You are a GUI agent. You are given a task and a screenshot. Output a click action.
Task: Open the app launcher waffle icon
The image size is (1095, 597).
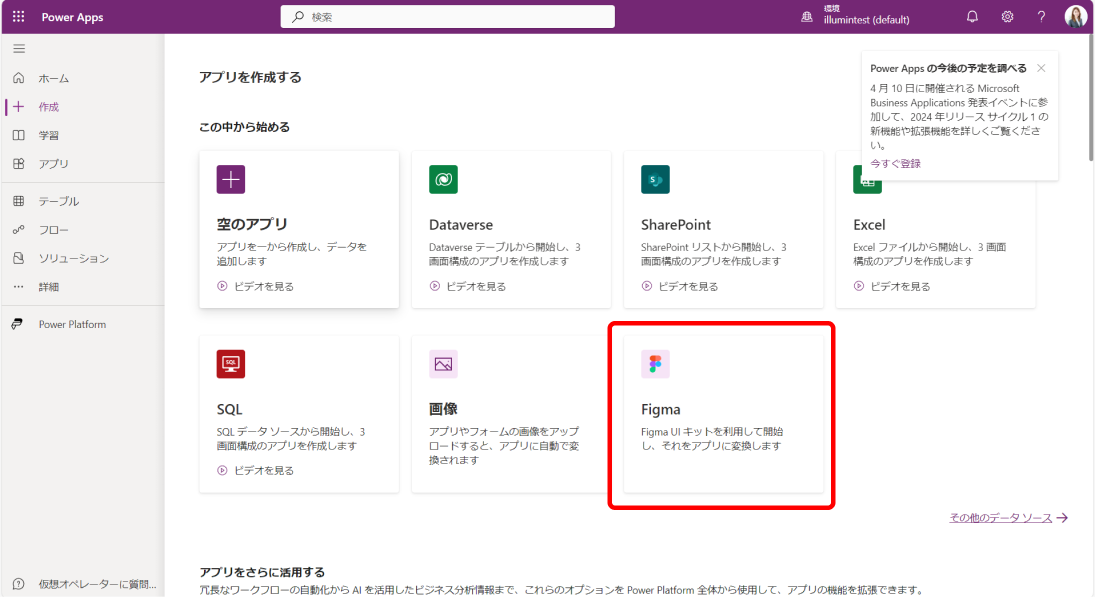pos(19,16)
